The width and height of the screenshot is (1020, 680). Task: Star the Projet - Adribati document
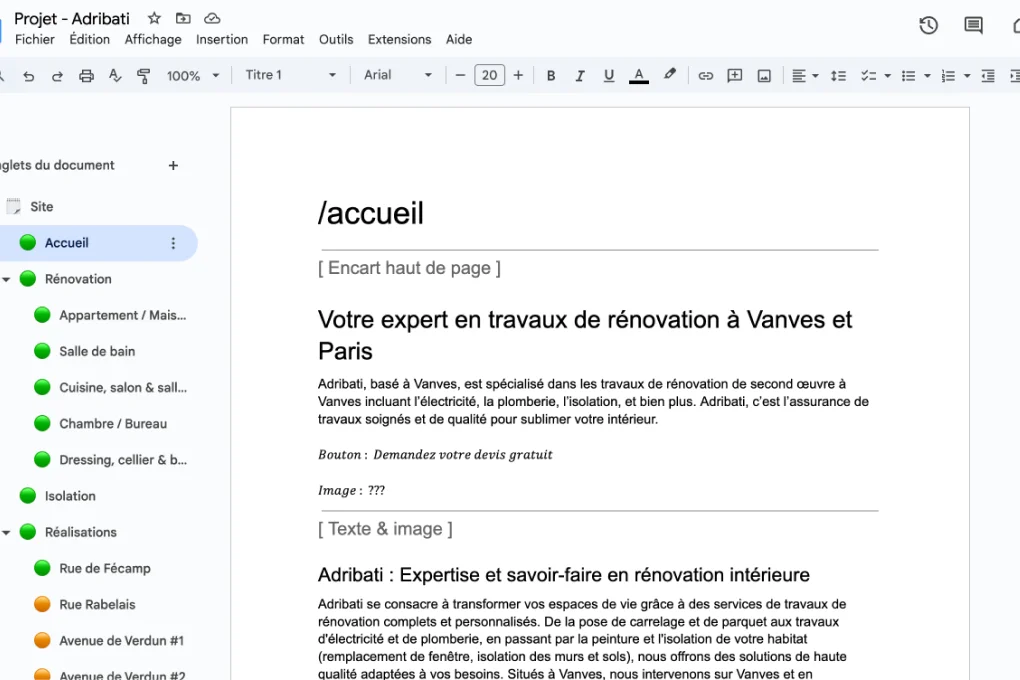(x=154, y=18)
